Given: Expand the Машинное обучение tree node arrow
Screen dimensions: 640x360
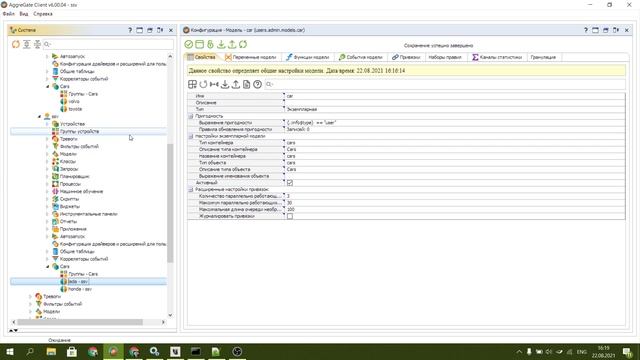Looking at the screenshot, I should coord(47,191).
